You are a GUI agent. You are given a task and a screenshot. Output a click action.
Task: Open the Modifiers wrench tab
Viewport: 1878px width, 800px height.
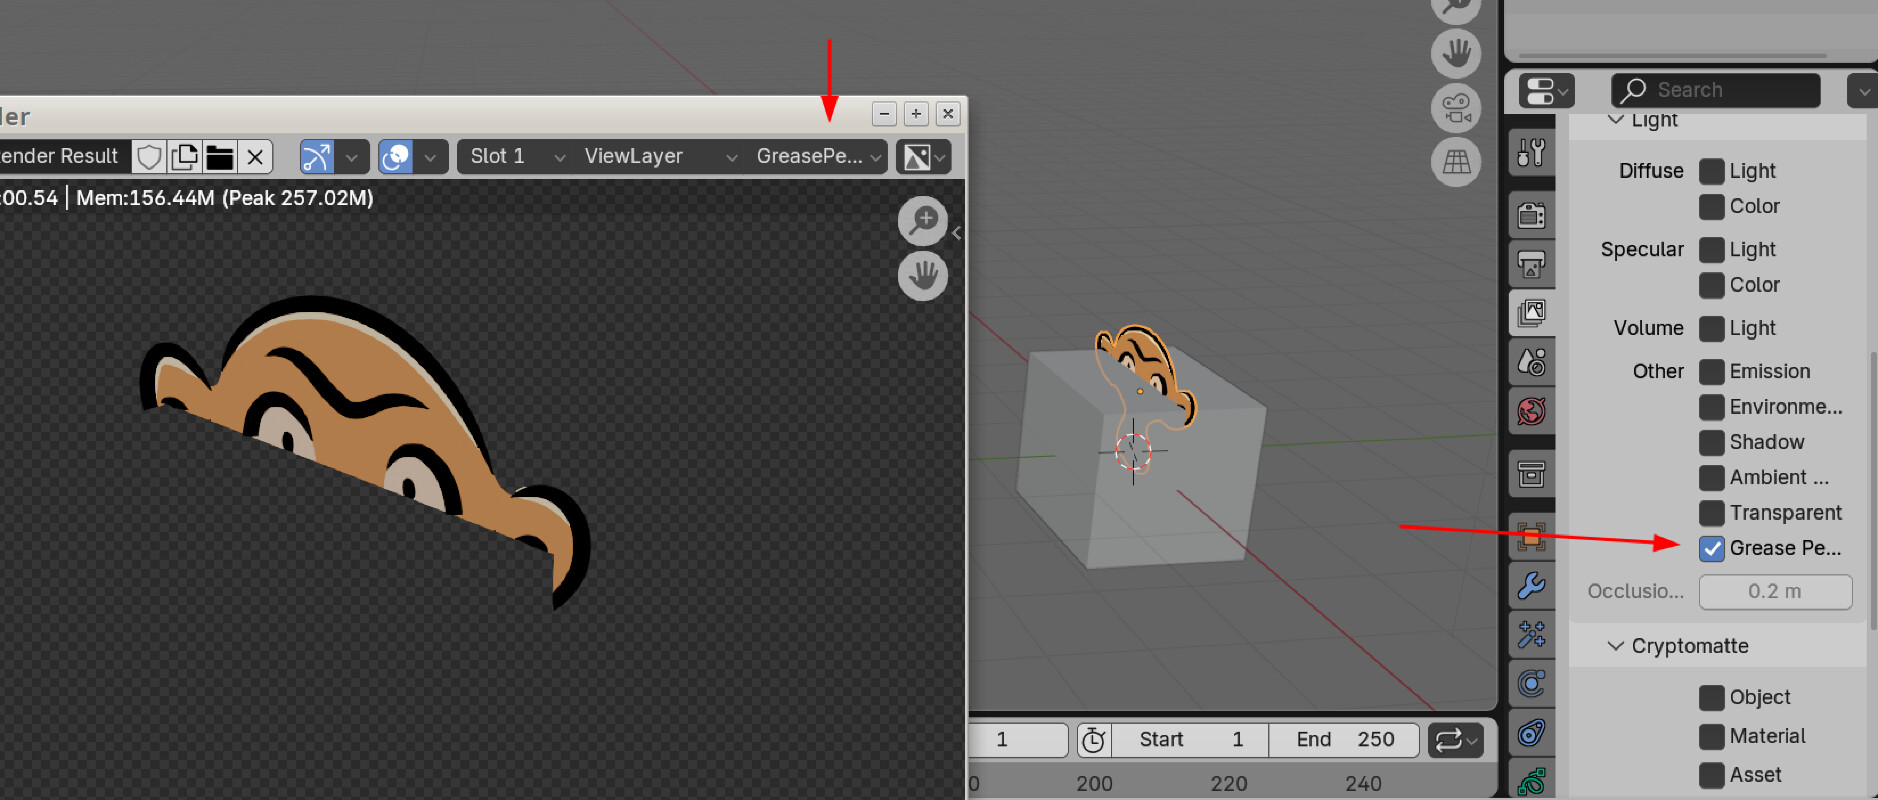coord(1532,586)
